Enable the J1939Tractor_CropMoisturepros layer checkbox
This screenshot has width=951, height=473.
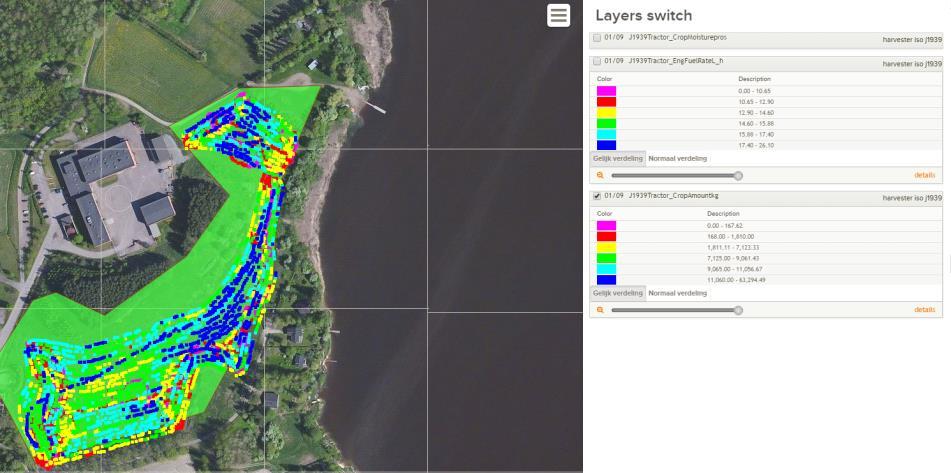tap(597, 38)
